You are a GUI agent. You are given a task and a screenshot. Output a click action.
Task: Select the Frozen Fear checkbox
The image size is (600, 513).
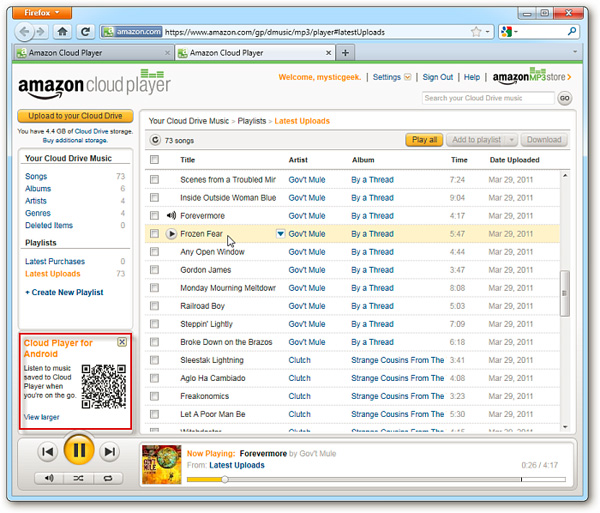(154, 234)
